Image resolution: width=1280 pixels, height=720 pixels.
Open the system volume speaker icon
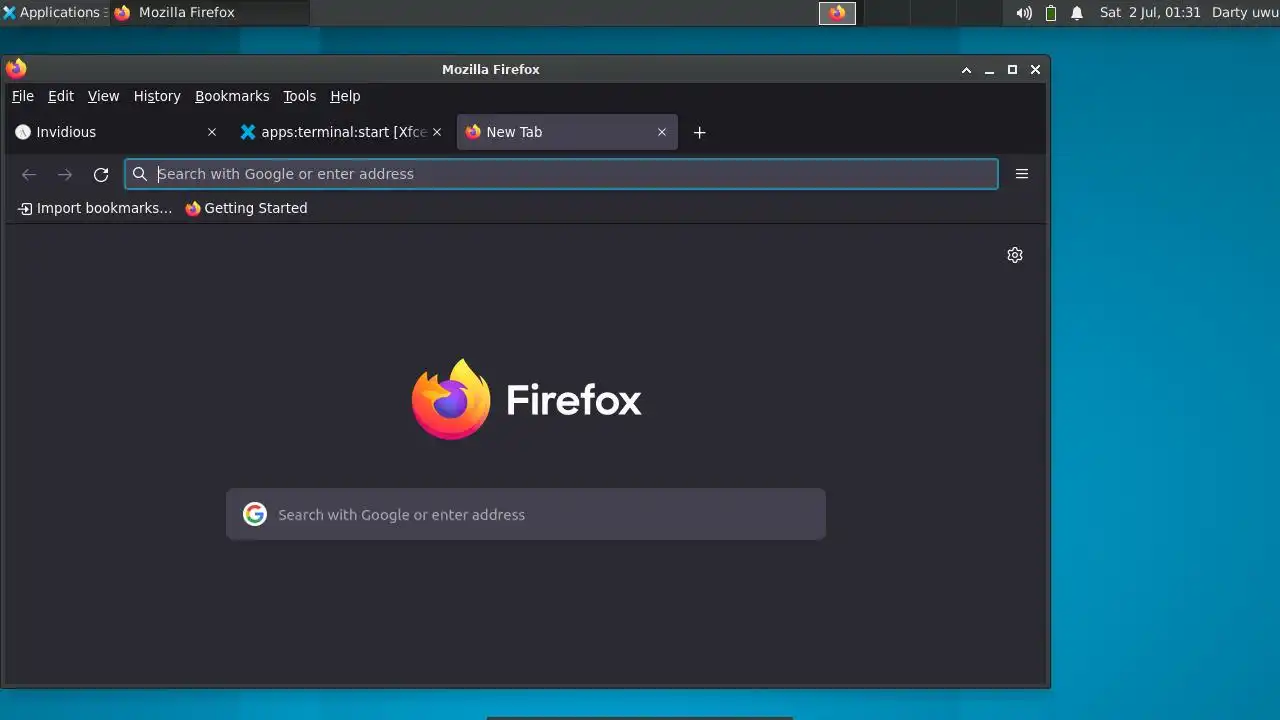1024,13
